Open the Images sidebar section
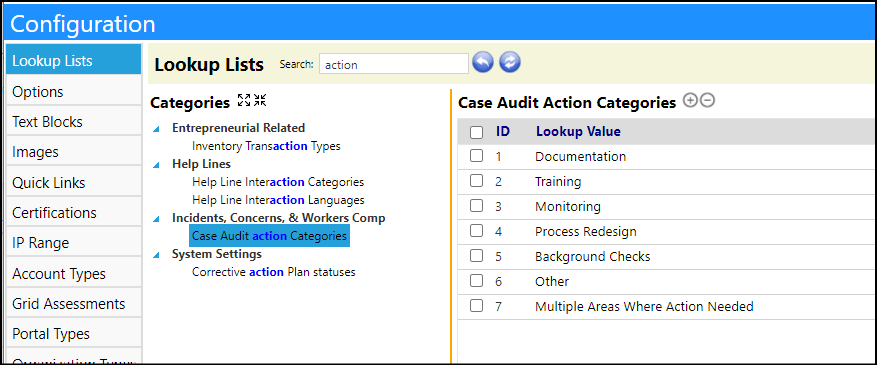The image size is (877, 365). [73, 152]
